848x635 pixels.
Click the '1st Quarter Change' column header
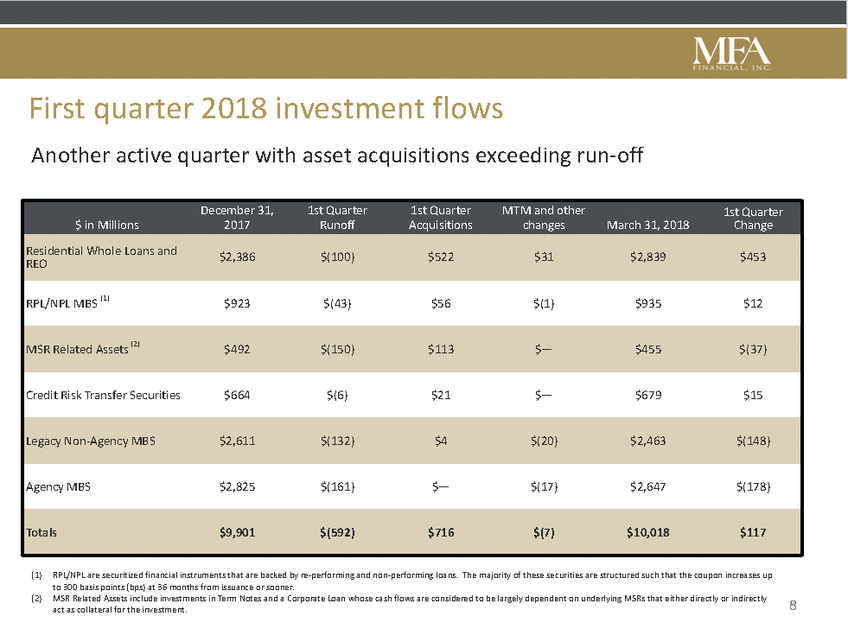[753, 219]
